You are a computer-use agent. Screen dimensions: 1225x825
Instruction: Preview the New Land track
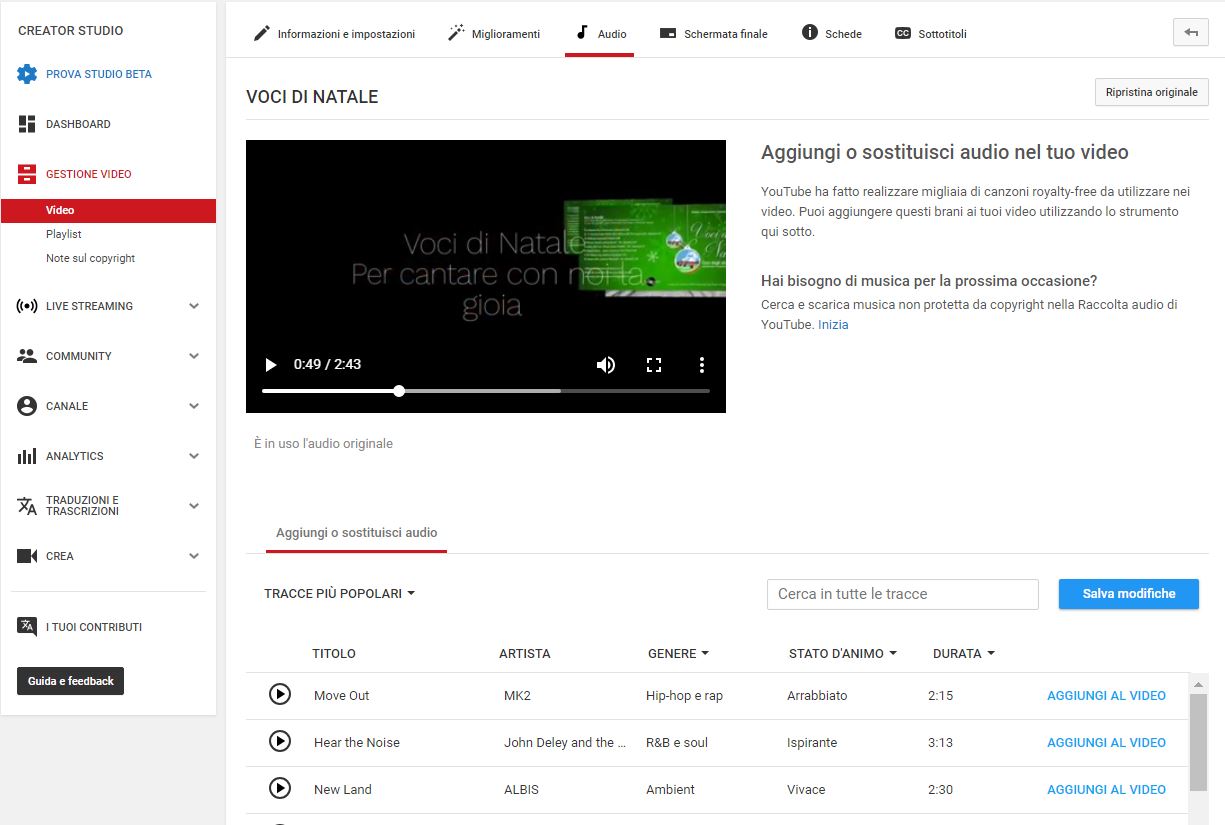(280, 789)
